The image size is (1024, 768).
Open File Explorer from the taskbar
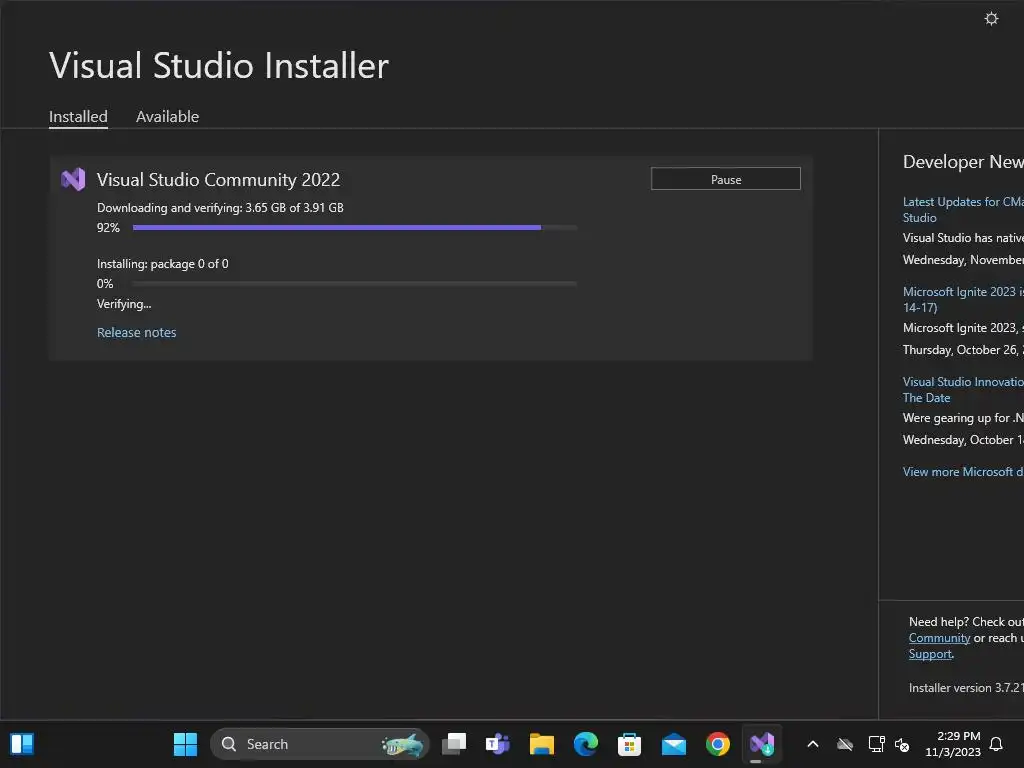[x=541, y=744]
